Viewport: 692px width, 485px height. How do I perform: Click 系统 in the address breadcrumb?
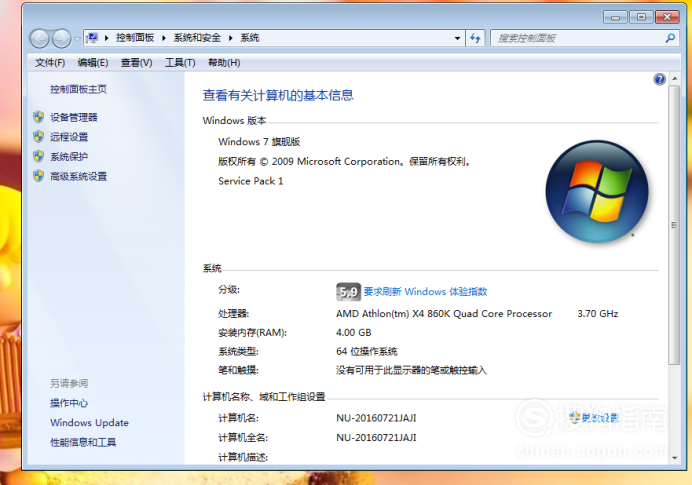point(250,38)
